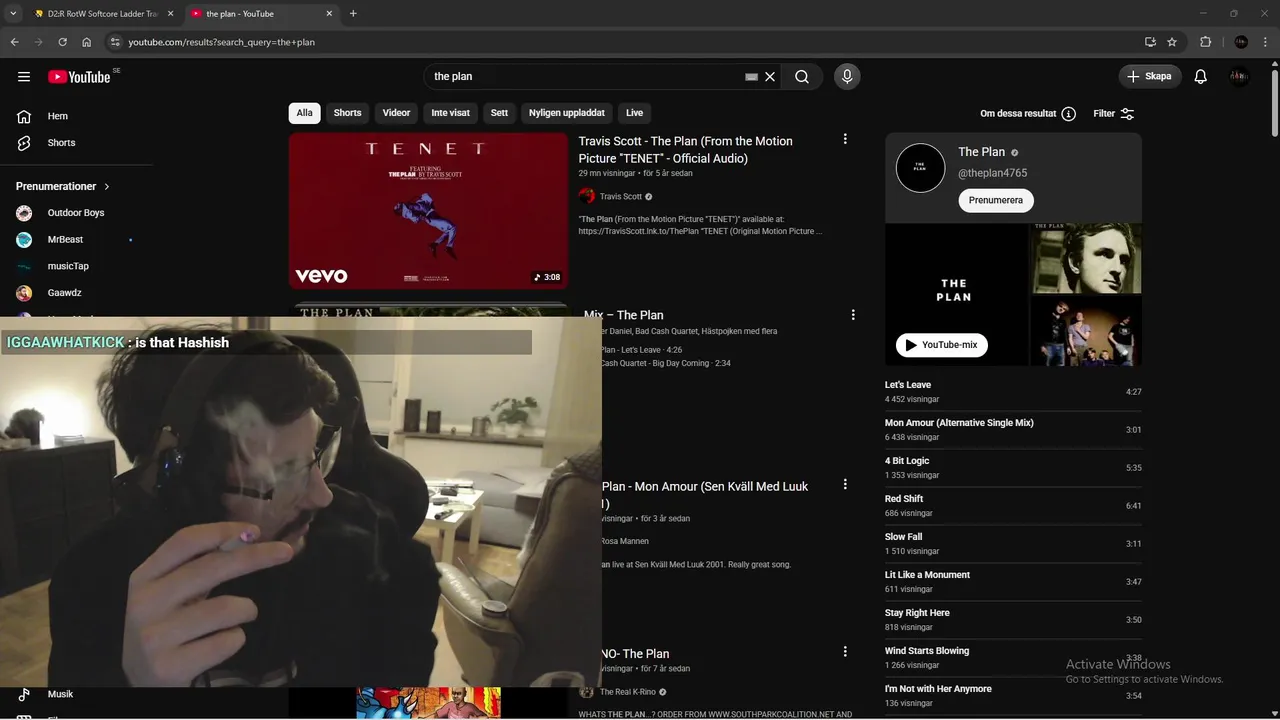
Task: Go to the browser home page
Action: point(87,42)
